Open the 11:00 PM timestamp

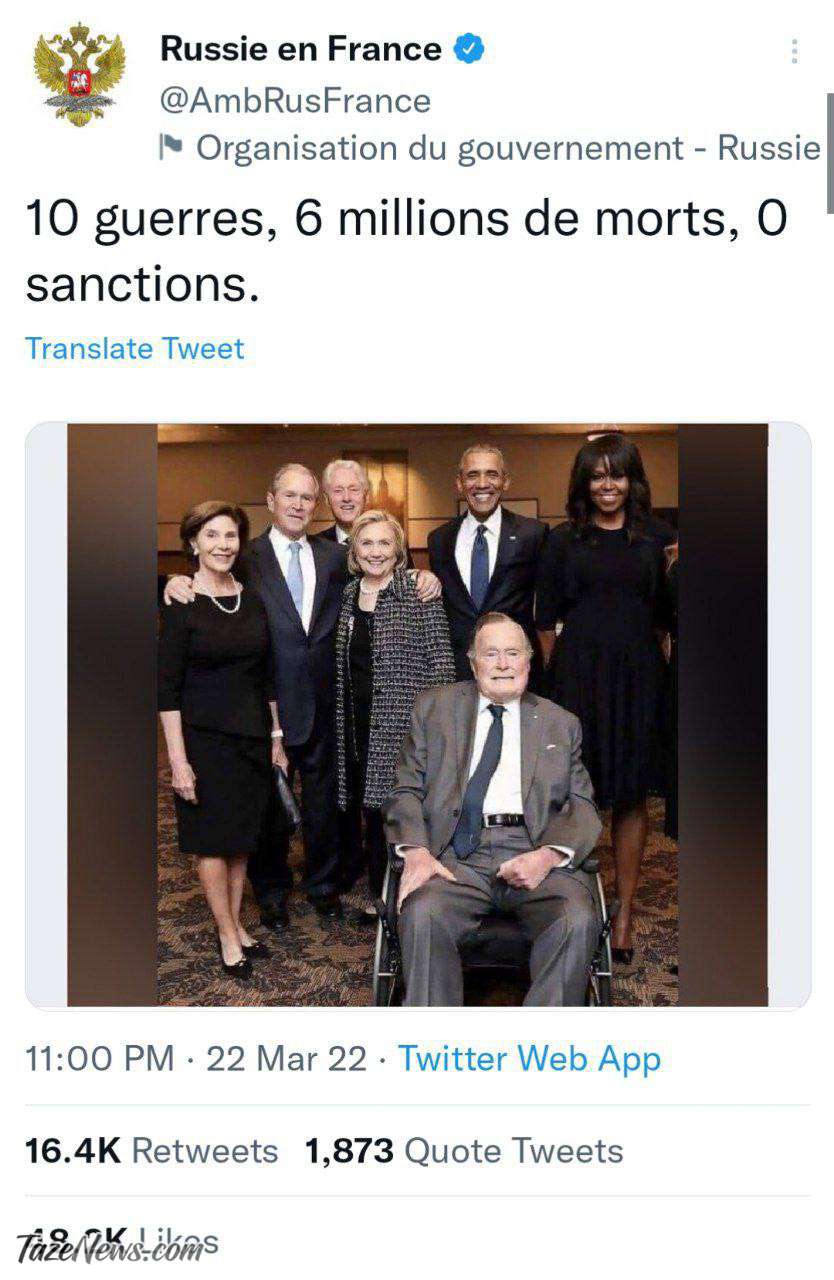pos(99,1059)
